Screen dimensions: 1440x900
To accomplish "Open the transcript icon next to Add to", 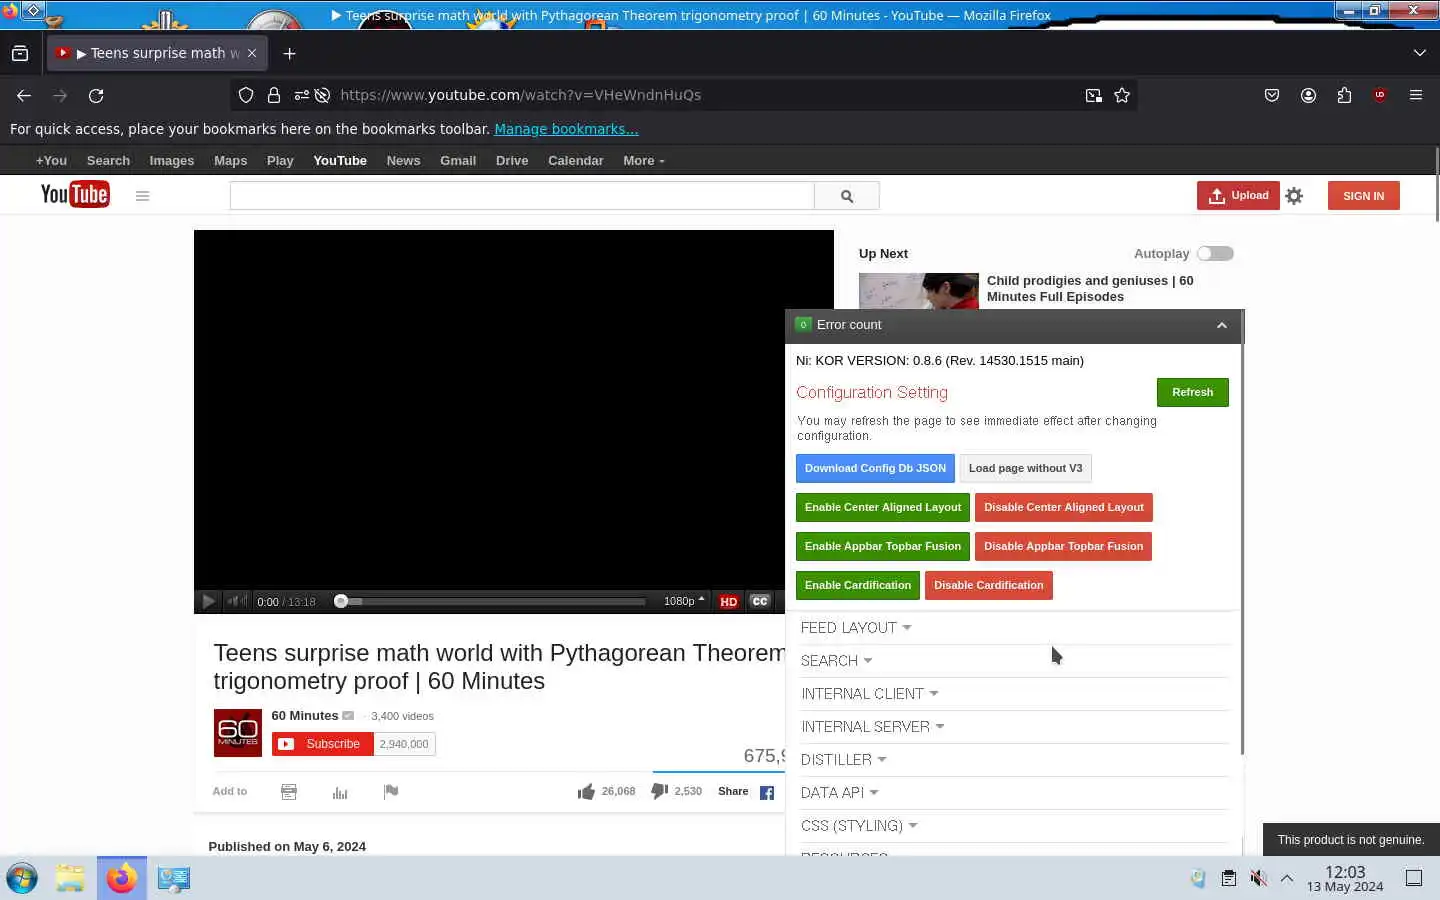I will coord(289,792).
